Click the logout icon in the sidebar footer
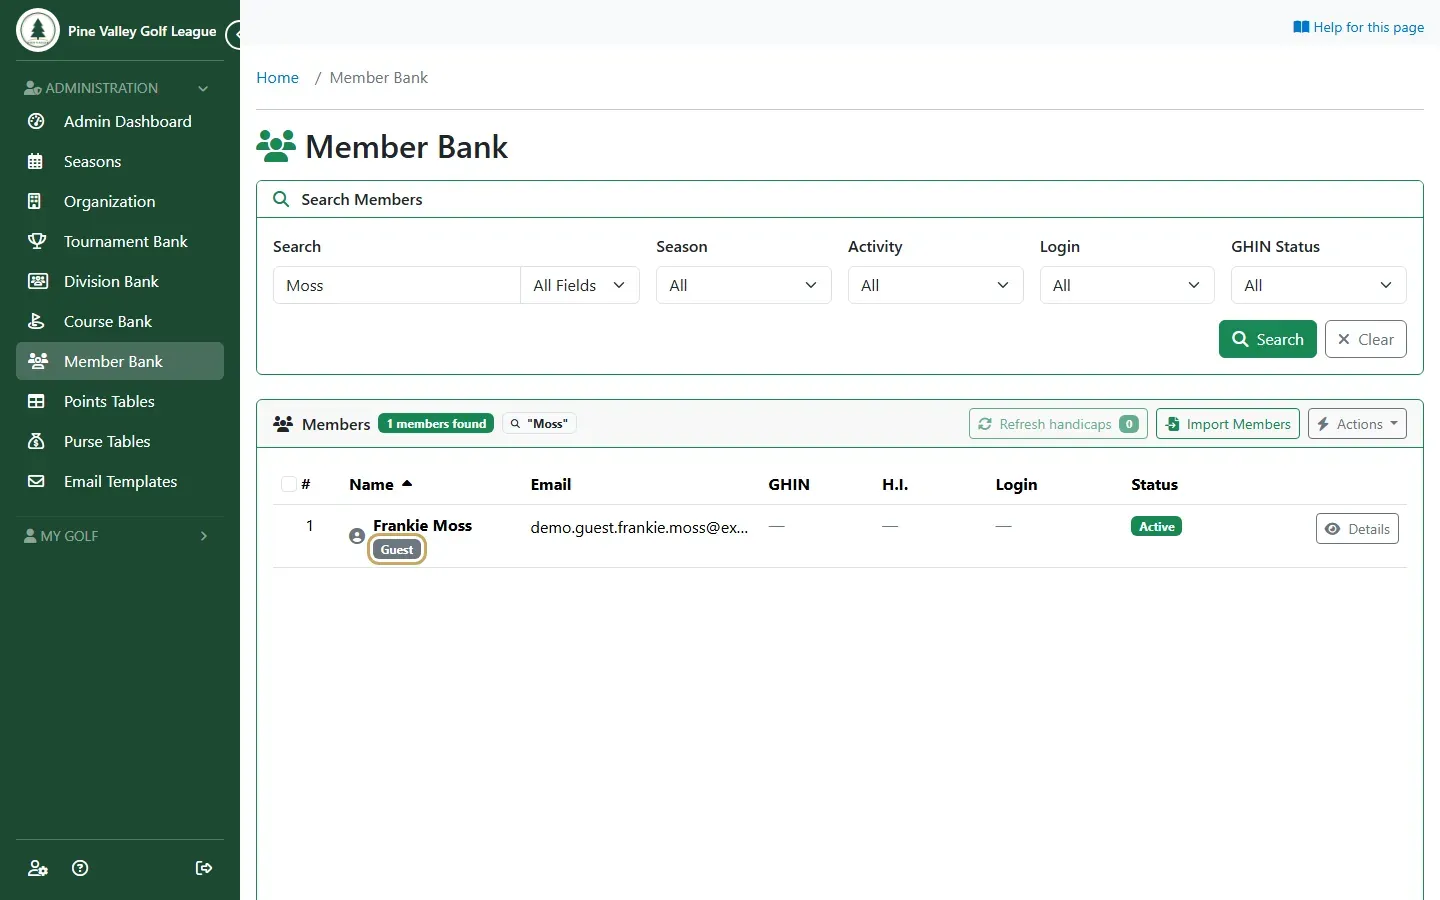Viewport: 1440px width, 900px height. [204, 868]
